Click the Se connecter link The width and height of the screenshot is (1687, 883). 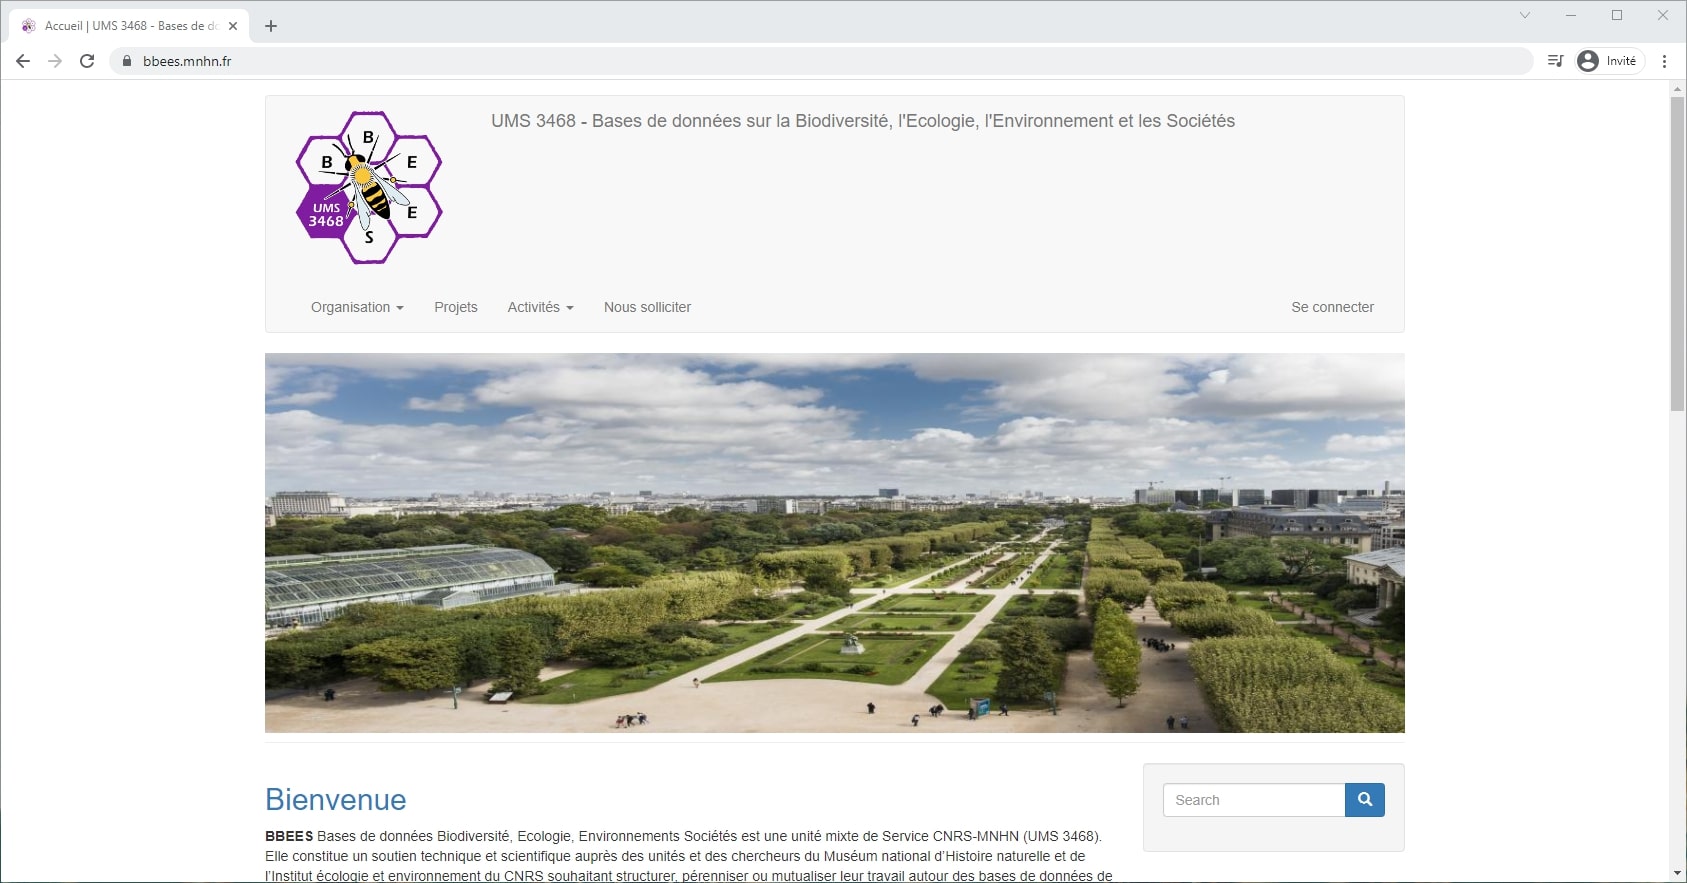coord(1332,307)
